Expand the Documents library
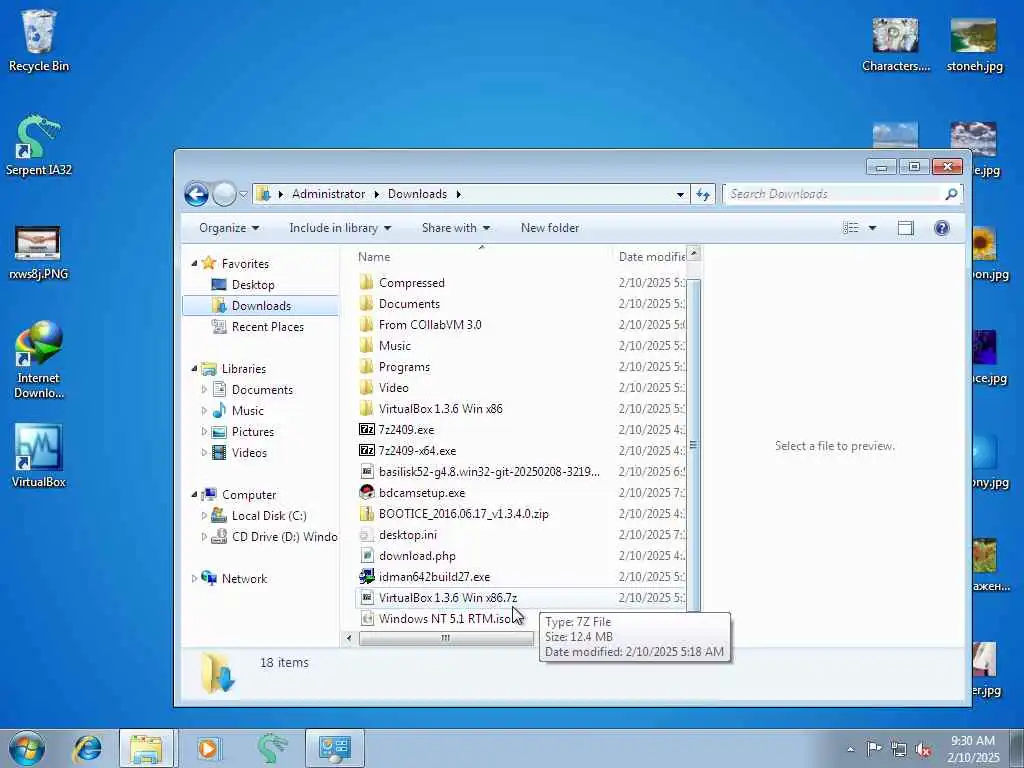 (x=204, y=390)
